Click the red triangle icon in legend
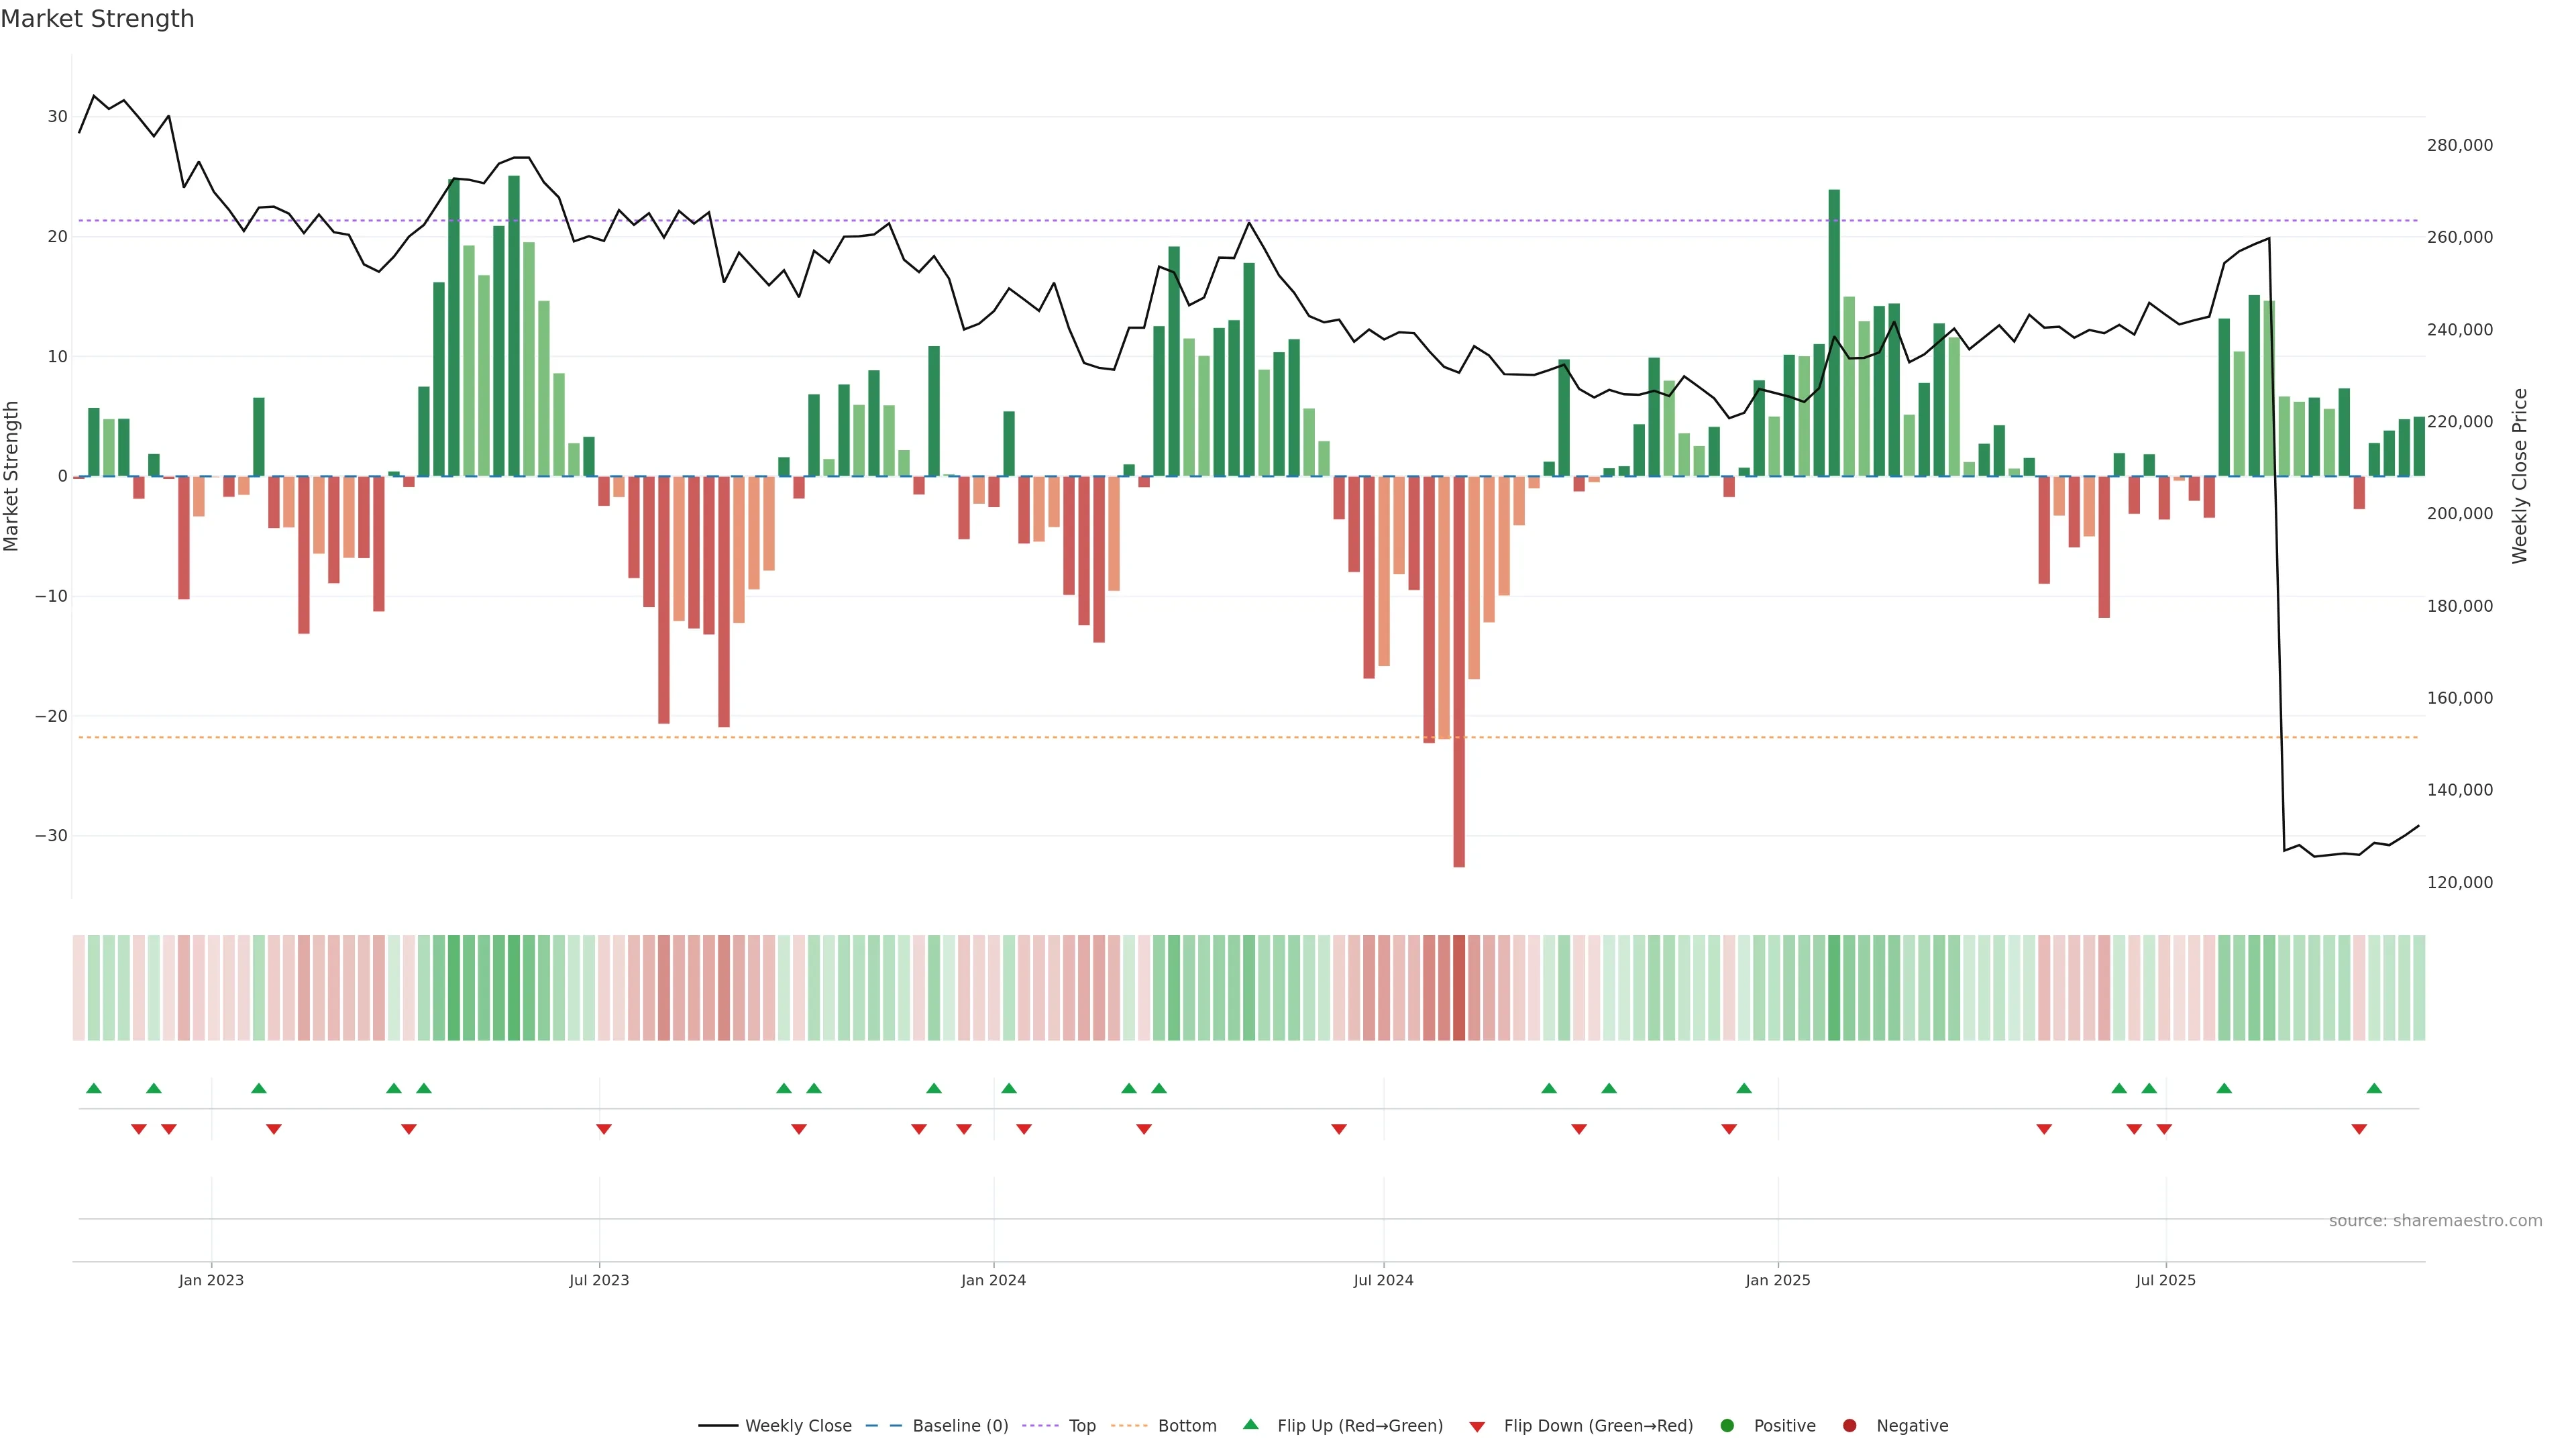 coord(1477,1426)
